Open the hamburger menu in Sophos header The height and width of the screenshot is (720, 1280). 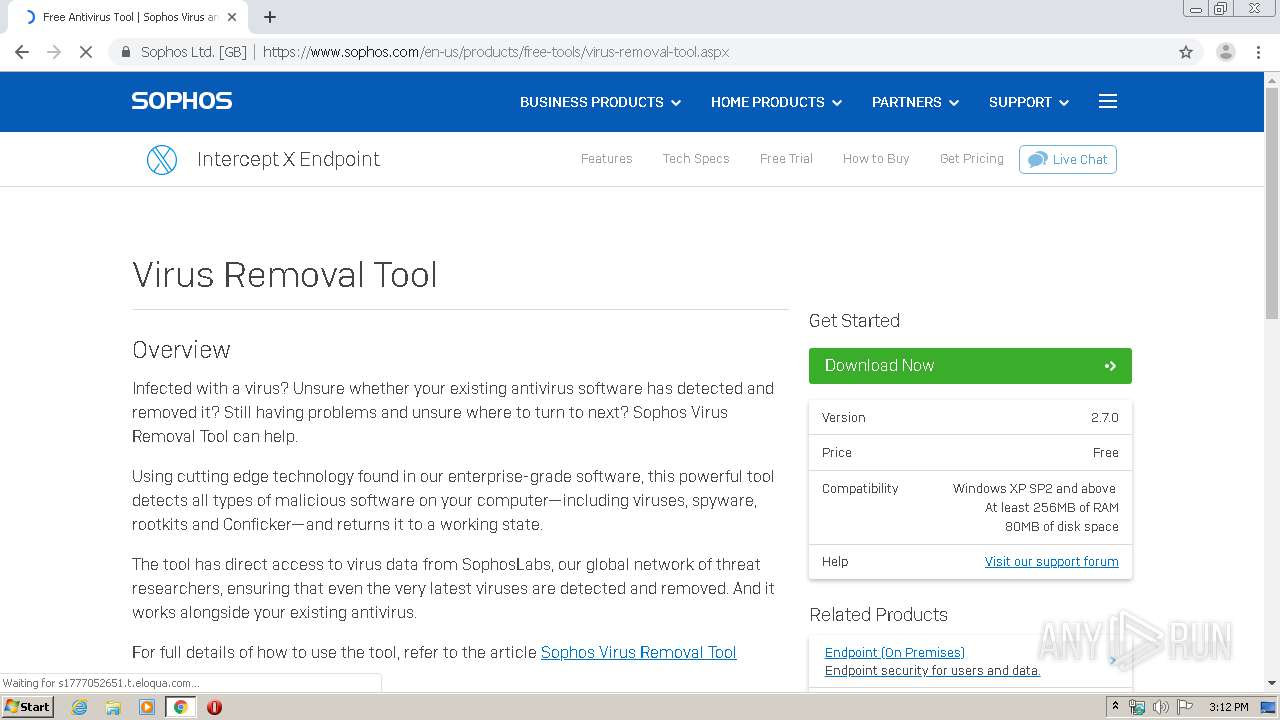[x=1107, y=101]
